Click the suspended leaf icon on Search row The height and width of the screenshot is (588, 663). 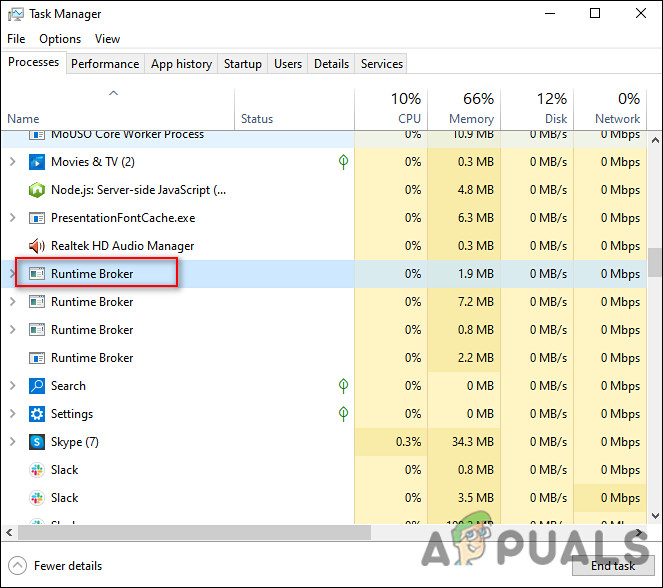tap(343, 386)
